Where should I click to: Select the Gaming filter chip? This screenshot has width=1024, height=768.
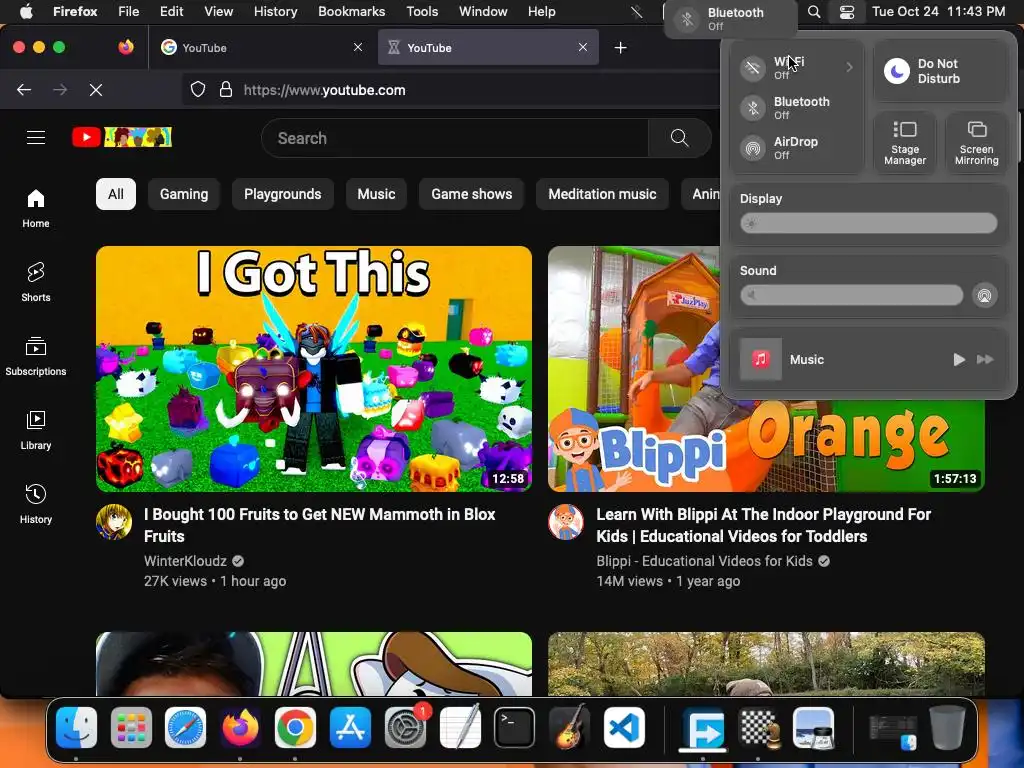pos(184,194)
